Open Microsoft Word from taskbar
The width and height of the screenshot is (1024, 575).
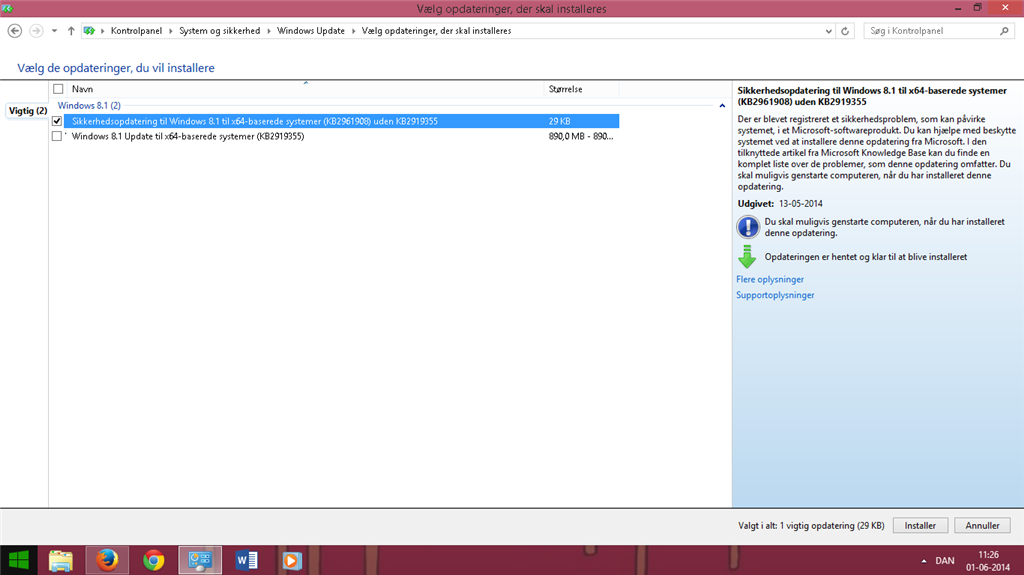coord(246,561)
